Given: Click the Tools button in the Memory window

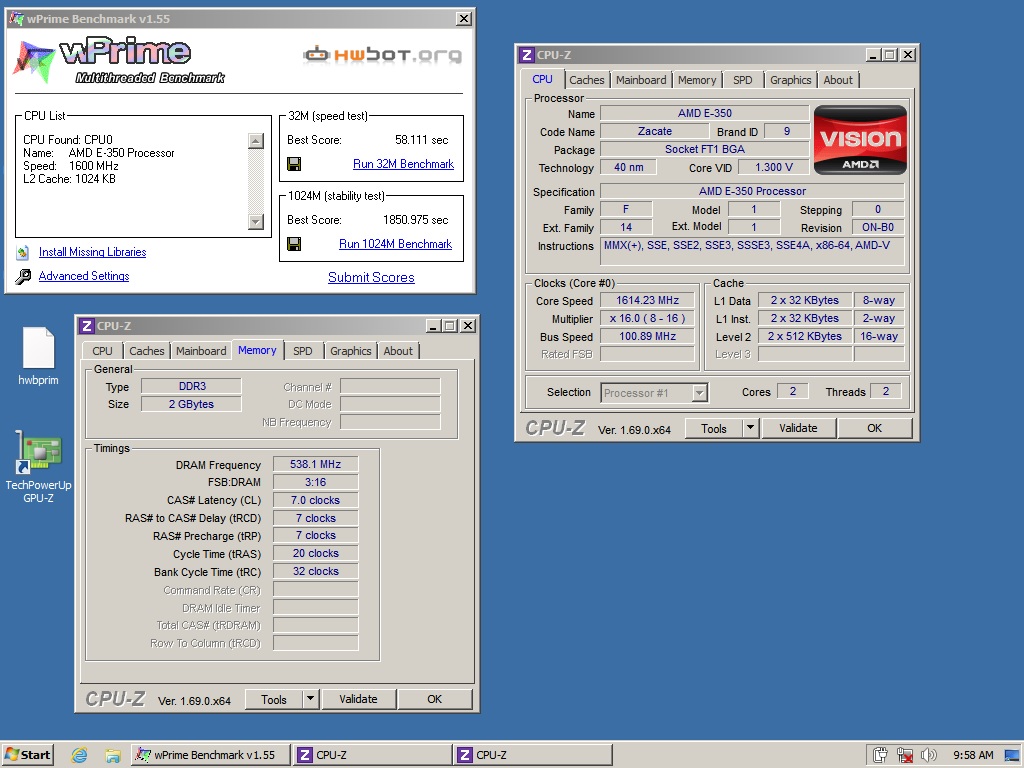Looking at the screenshot, I should [274, 699].
